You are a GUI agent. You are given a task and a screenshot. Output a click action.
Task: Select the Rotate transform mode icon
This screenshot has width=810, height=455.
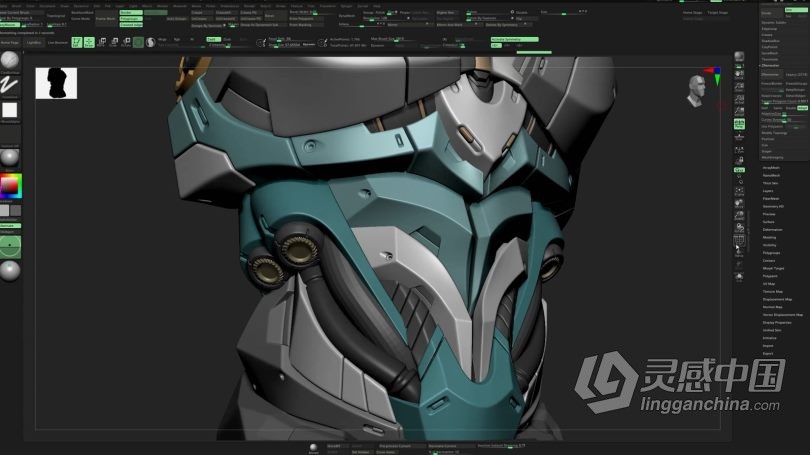pos(126,42)
